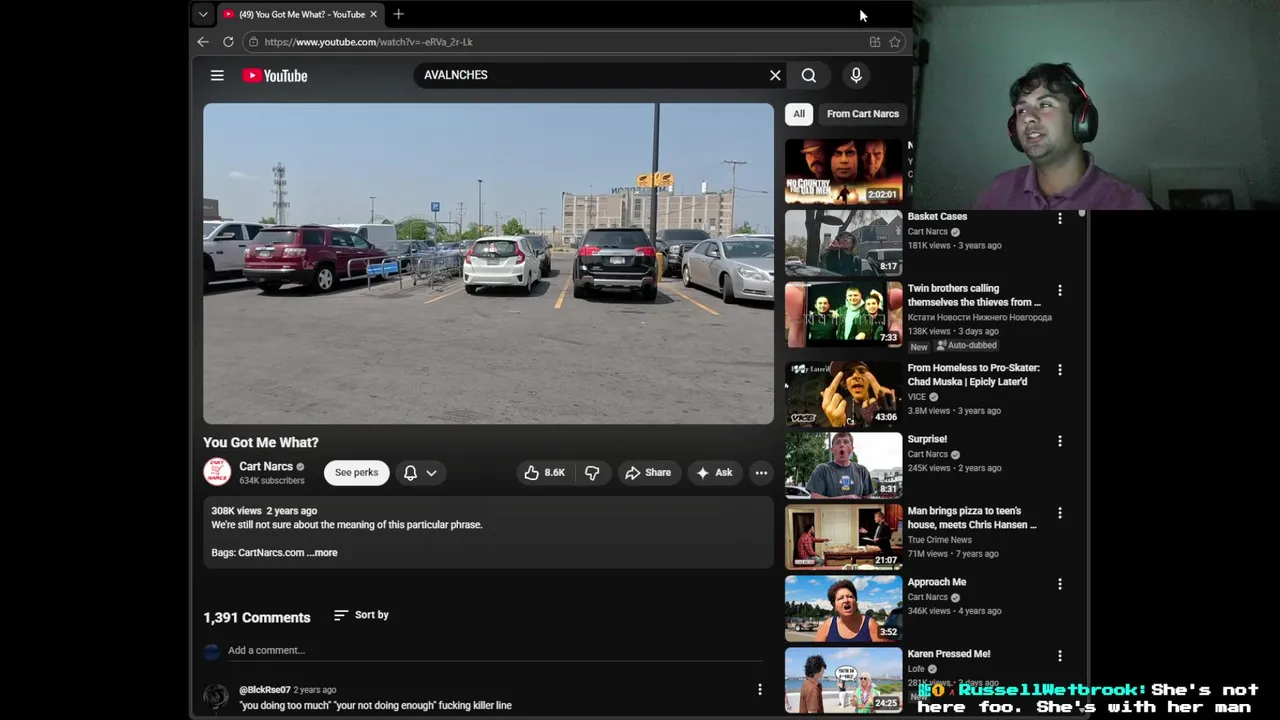The image size is (1280, 720).
Task: Run search with the magnifier button
Action: point(809,75)
